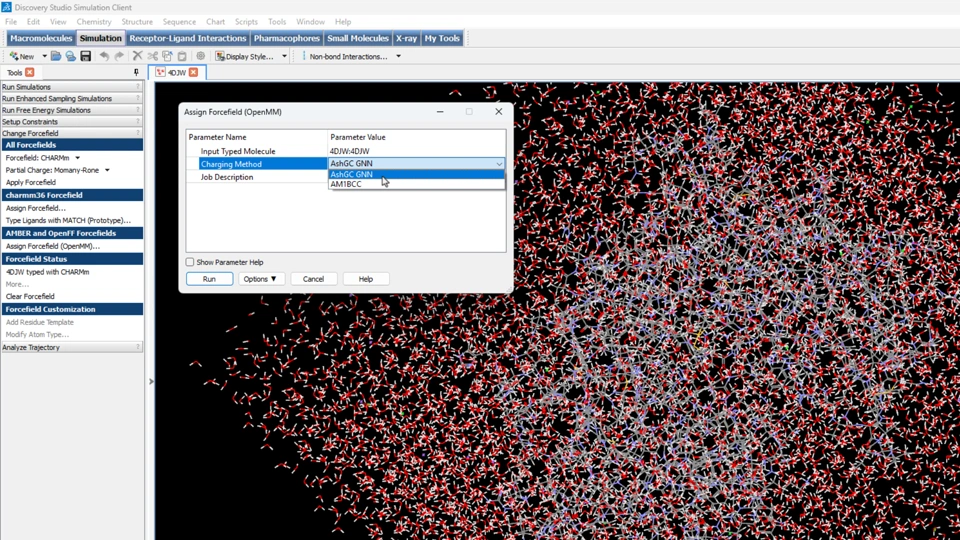This screenshot has height=540, width=960.
Task: Click the Undo arrow icon
Action: point(104,56)
